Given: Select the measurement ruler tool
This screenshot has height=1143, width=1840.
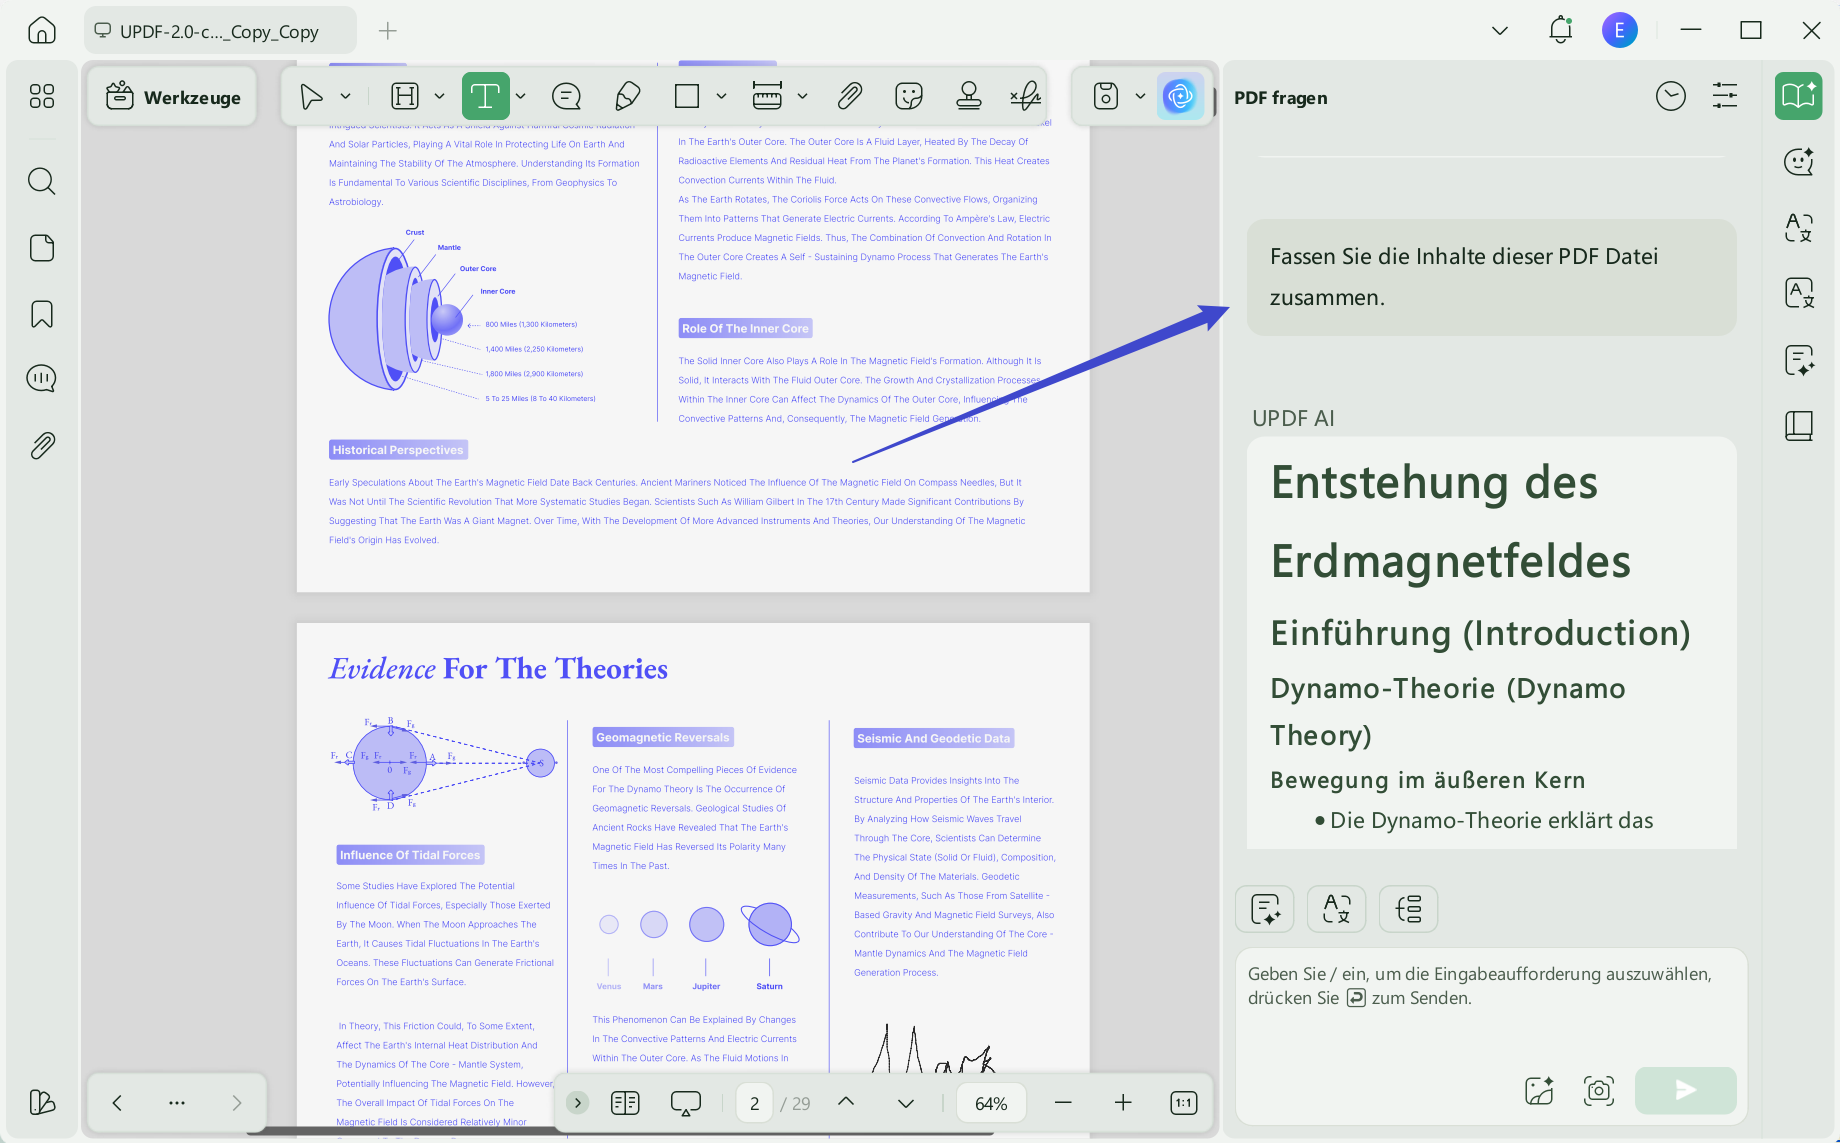Looking at the screenshot, I should (767, 96).
